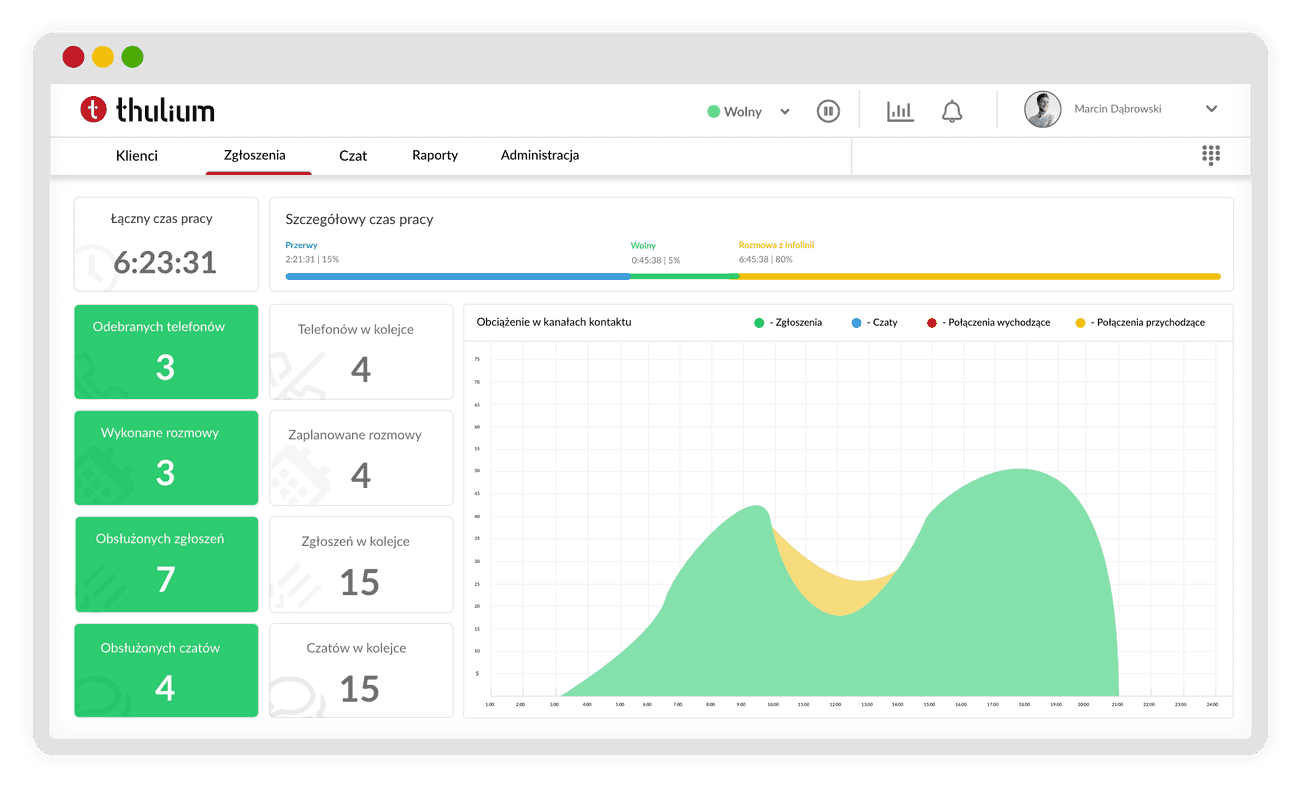Click the Zaplanowane rozmowy tile
The width and height of the screenshot is (1300, 788).
(361, 458)
